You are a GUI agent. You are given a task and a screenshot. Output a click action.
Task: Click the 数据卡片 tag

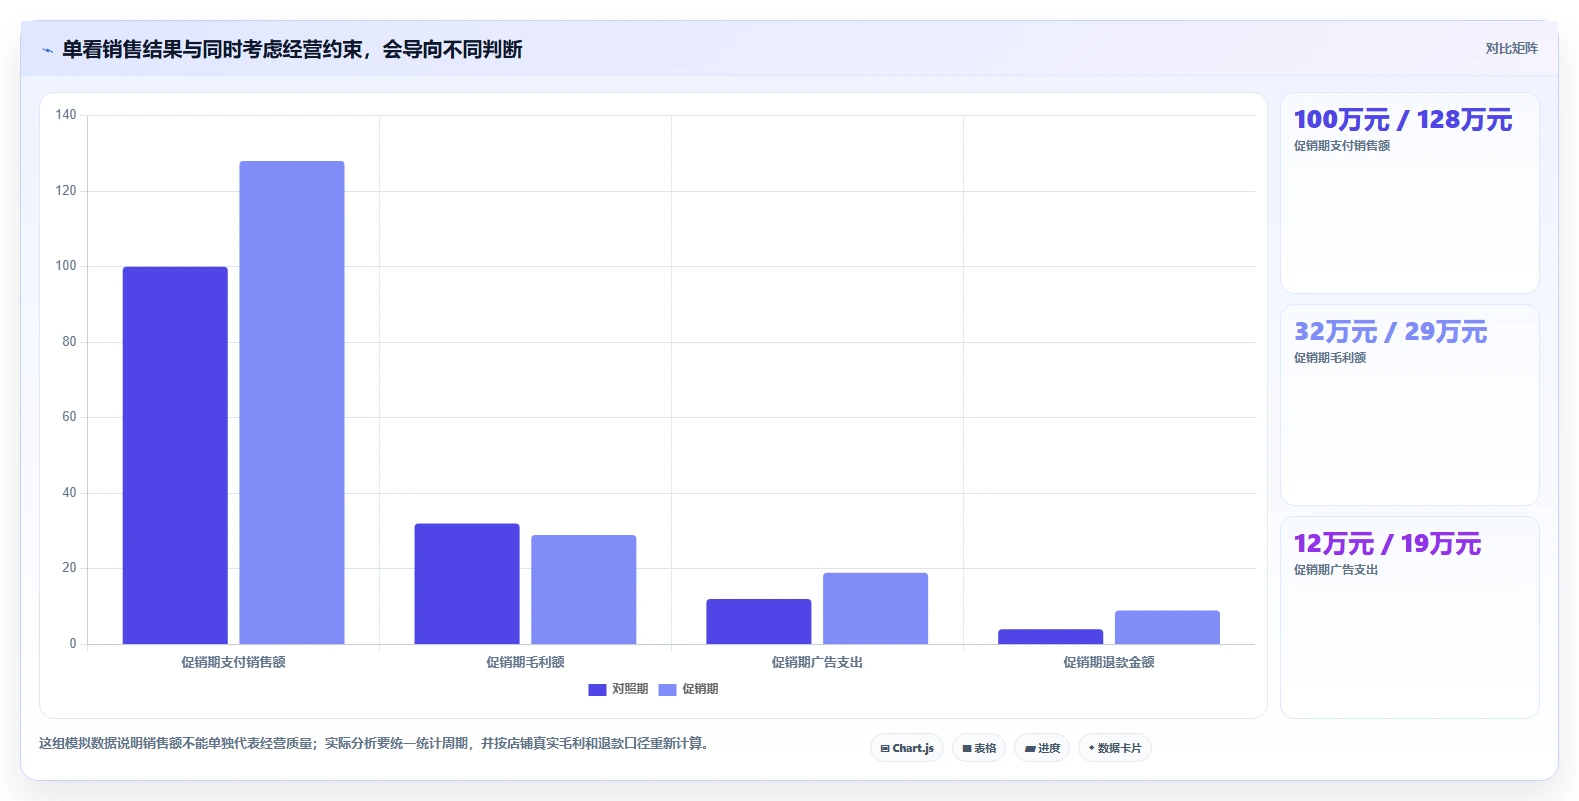(x=1115, y=748)
